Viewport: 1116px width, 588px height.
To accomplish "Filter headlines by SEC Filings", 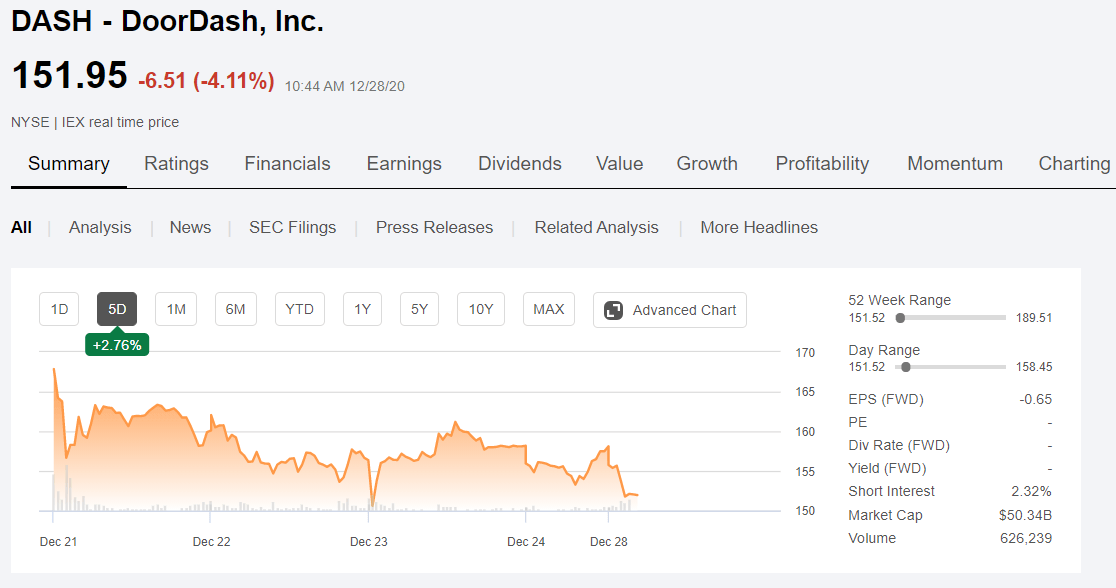I will pyautogui.click(x=293, y=228).
